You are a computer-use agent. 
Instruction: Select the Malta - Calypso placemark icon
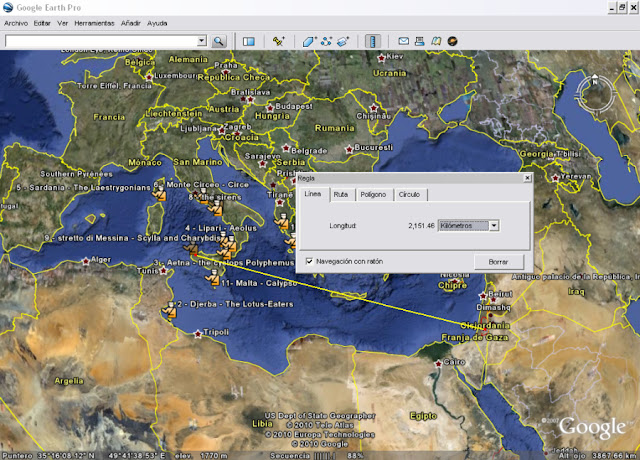(213, 278)
